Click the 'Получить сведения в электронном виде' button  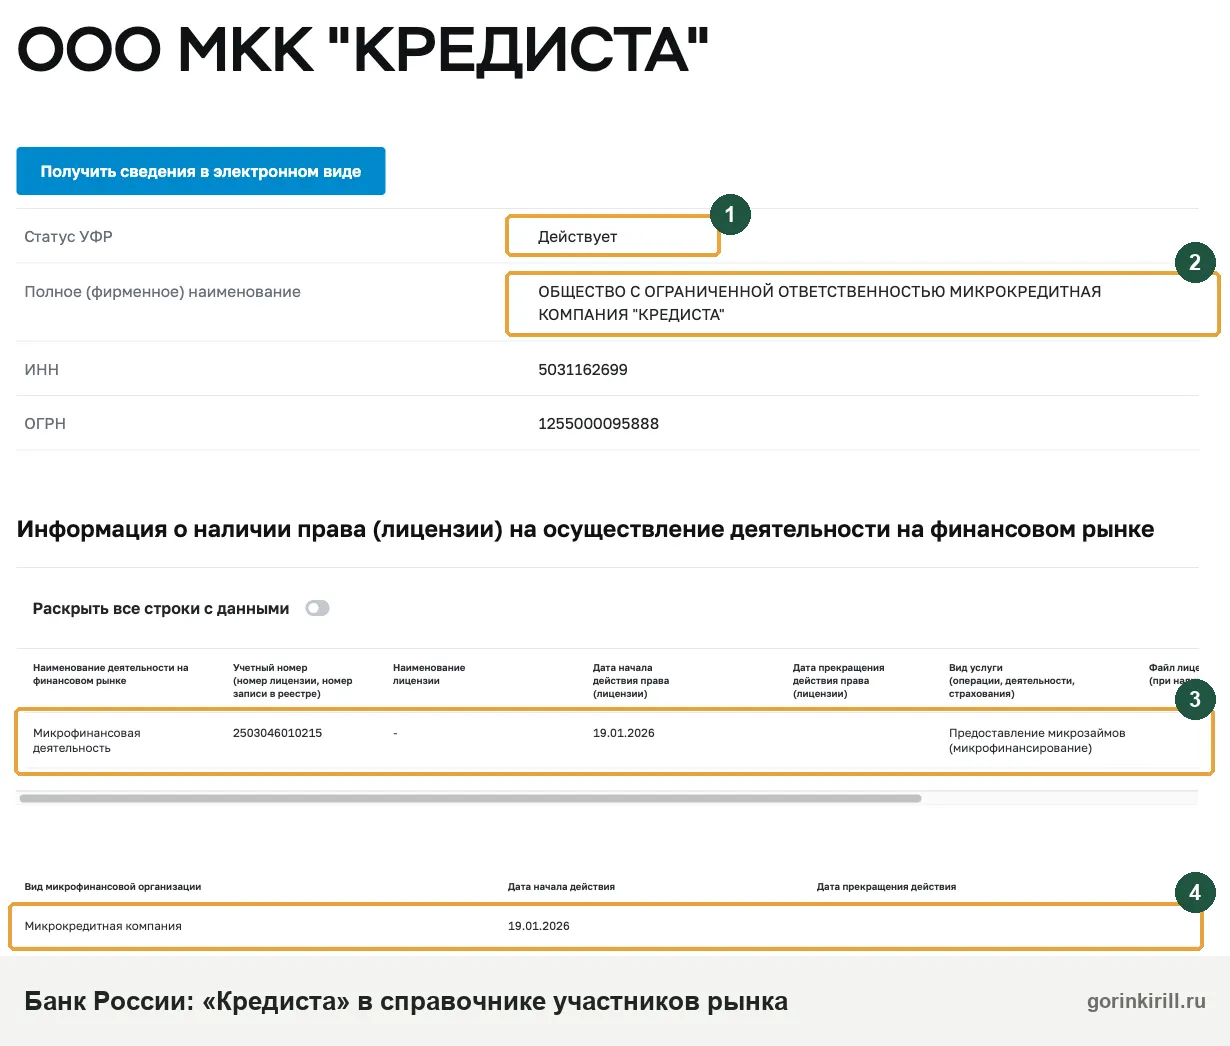[x=201, y=171]
